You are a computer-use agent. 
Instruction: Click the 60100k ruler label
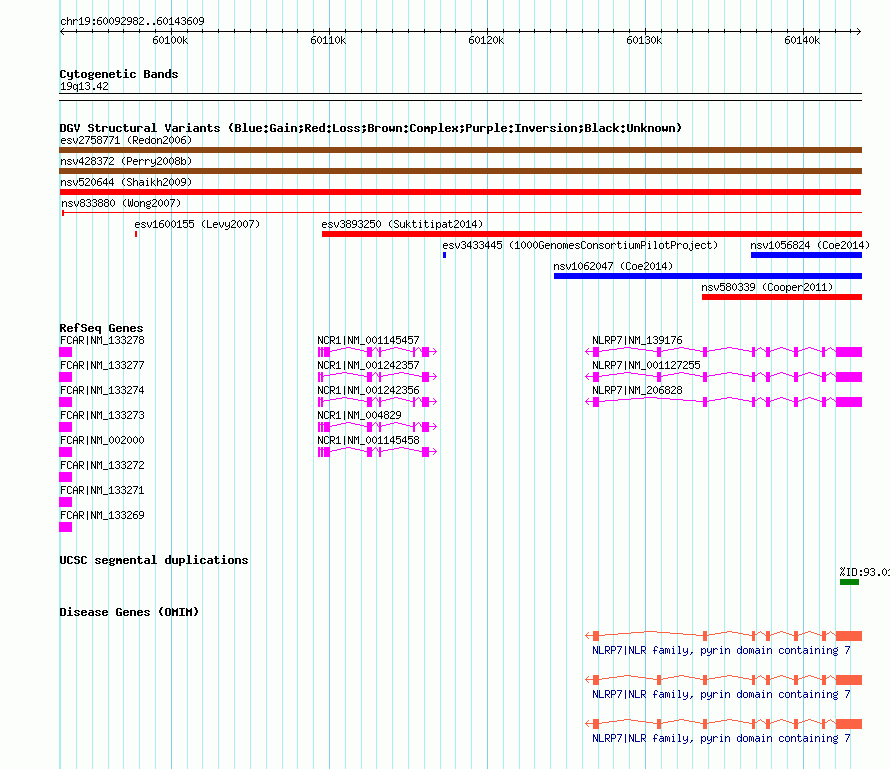[x=170, y=40]
